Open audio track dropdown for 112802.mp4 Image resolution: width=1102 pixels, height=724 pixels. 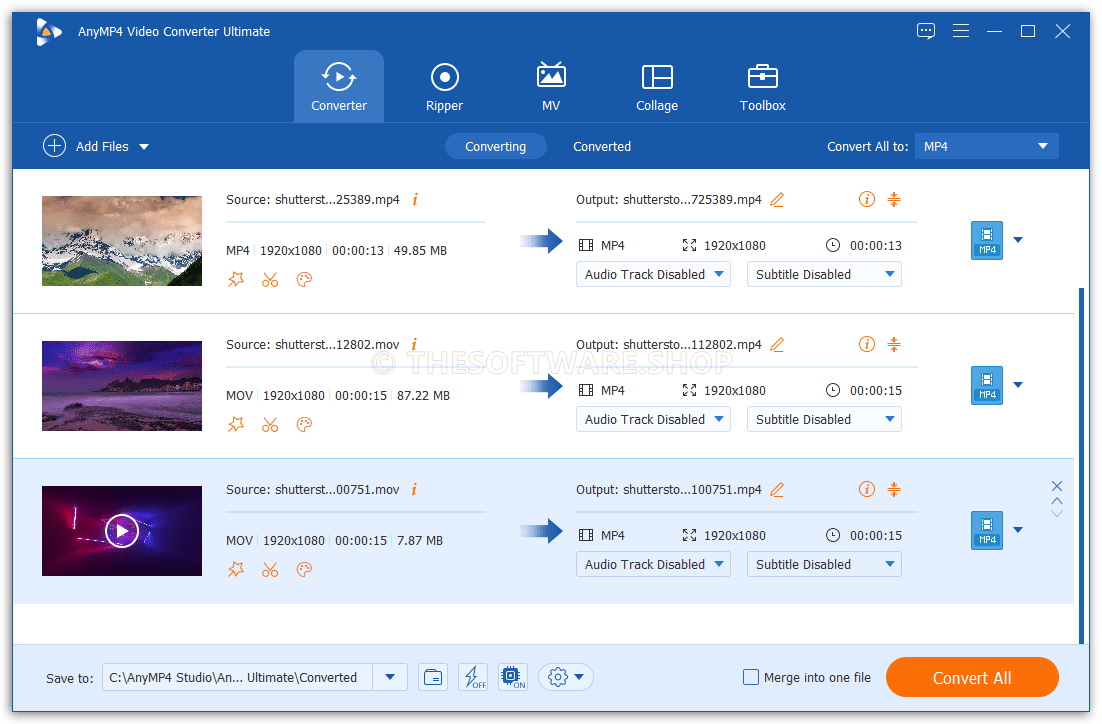[653, 419]
